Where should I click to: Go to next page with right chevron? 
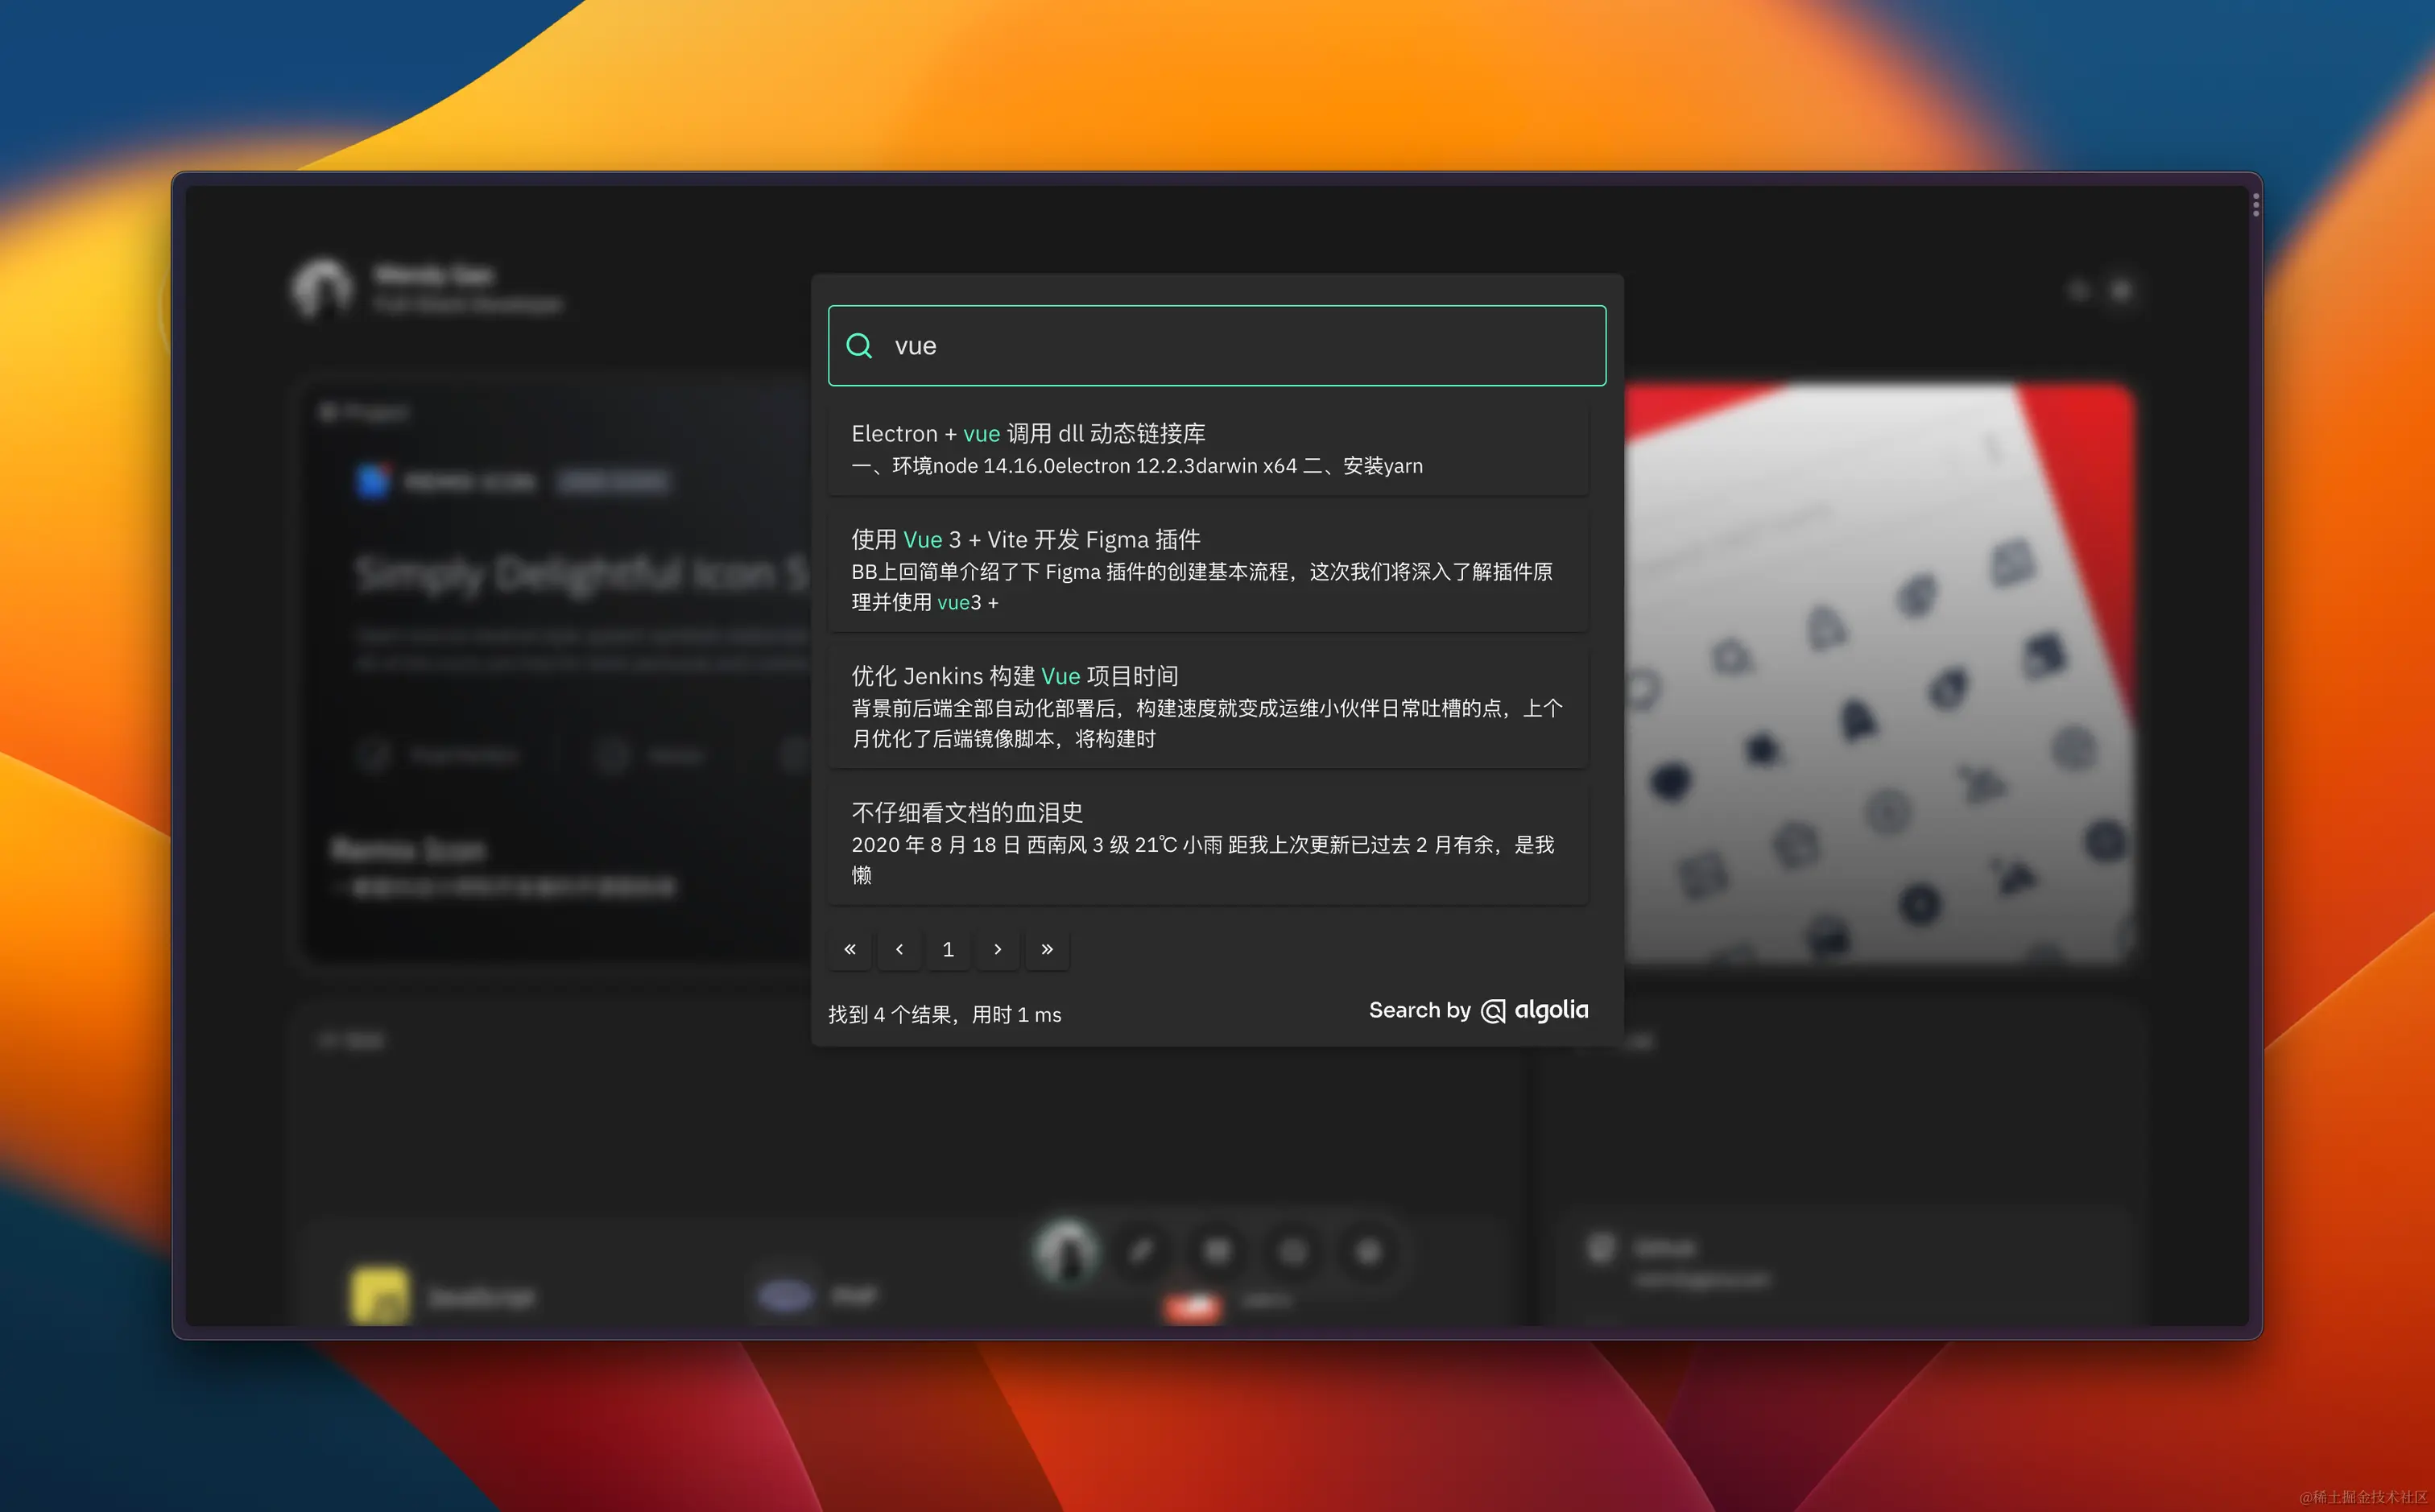pyautogui.click(x=997, y=949)
